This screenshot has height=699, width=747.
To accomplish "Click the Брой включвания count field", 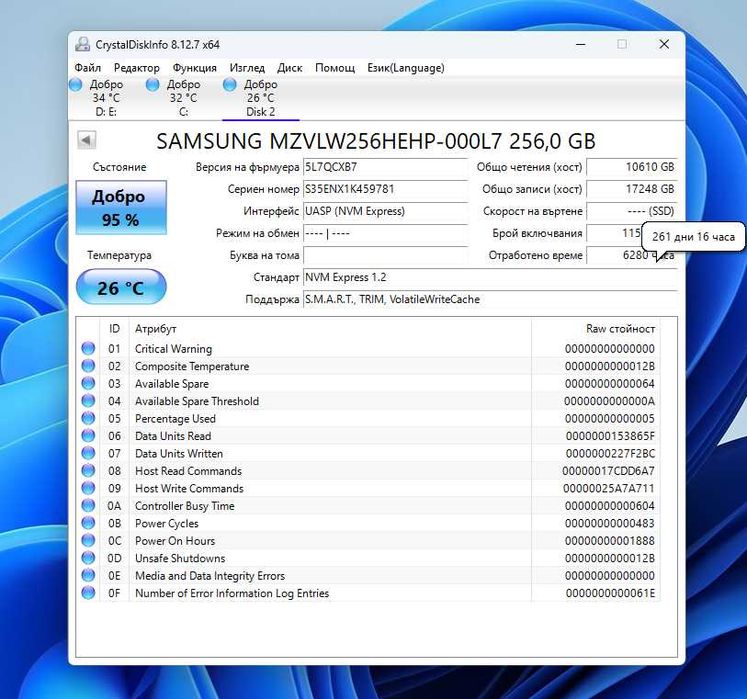I will 615,233.
